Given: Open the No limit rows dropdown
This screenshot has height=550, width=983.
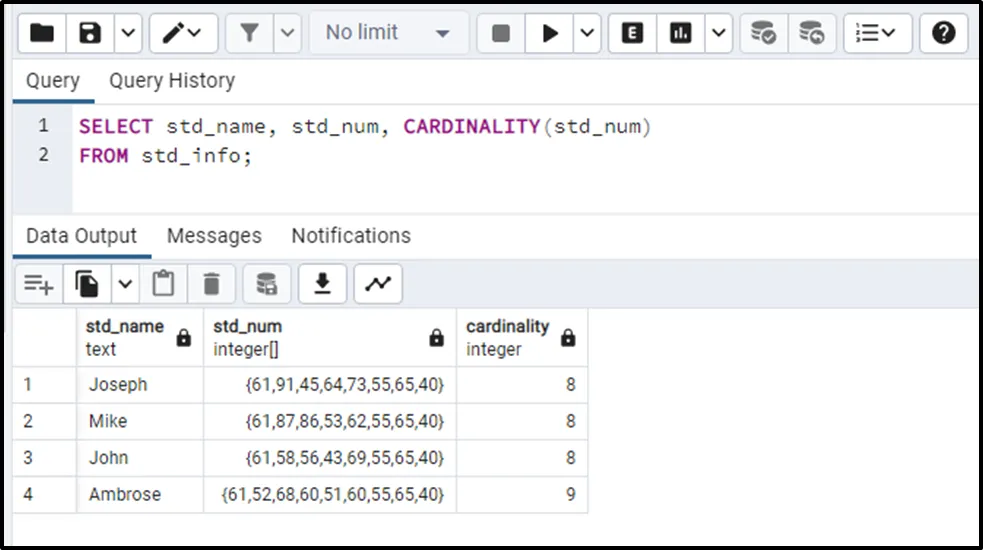Looking at the screenshot, I should [x=388, y=34].
